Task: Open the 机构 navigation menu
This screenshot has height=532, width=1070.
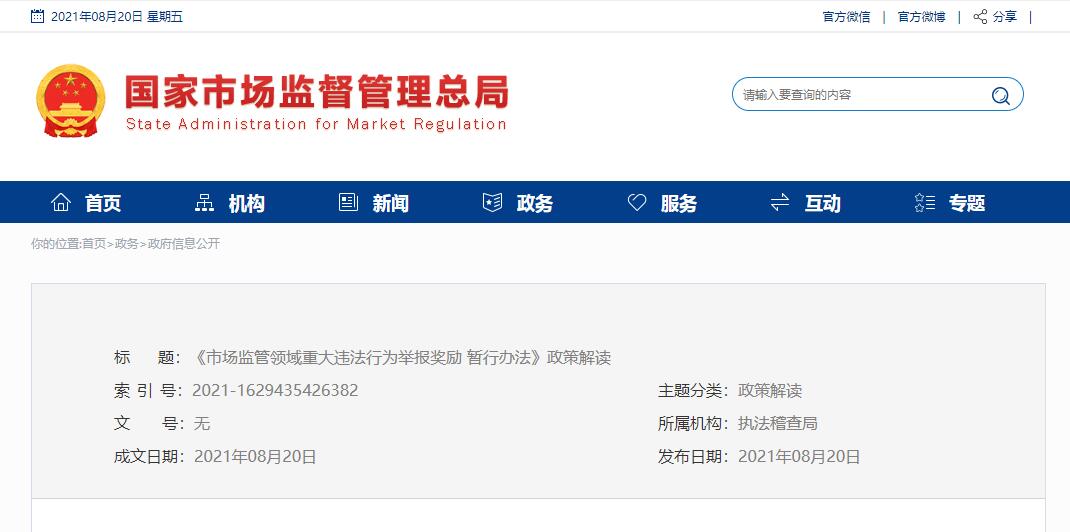Action: pos(246,203)
